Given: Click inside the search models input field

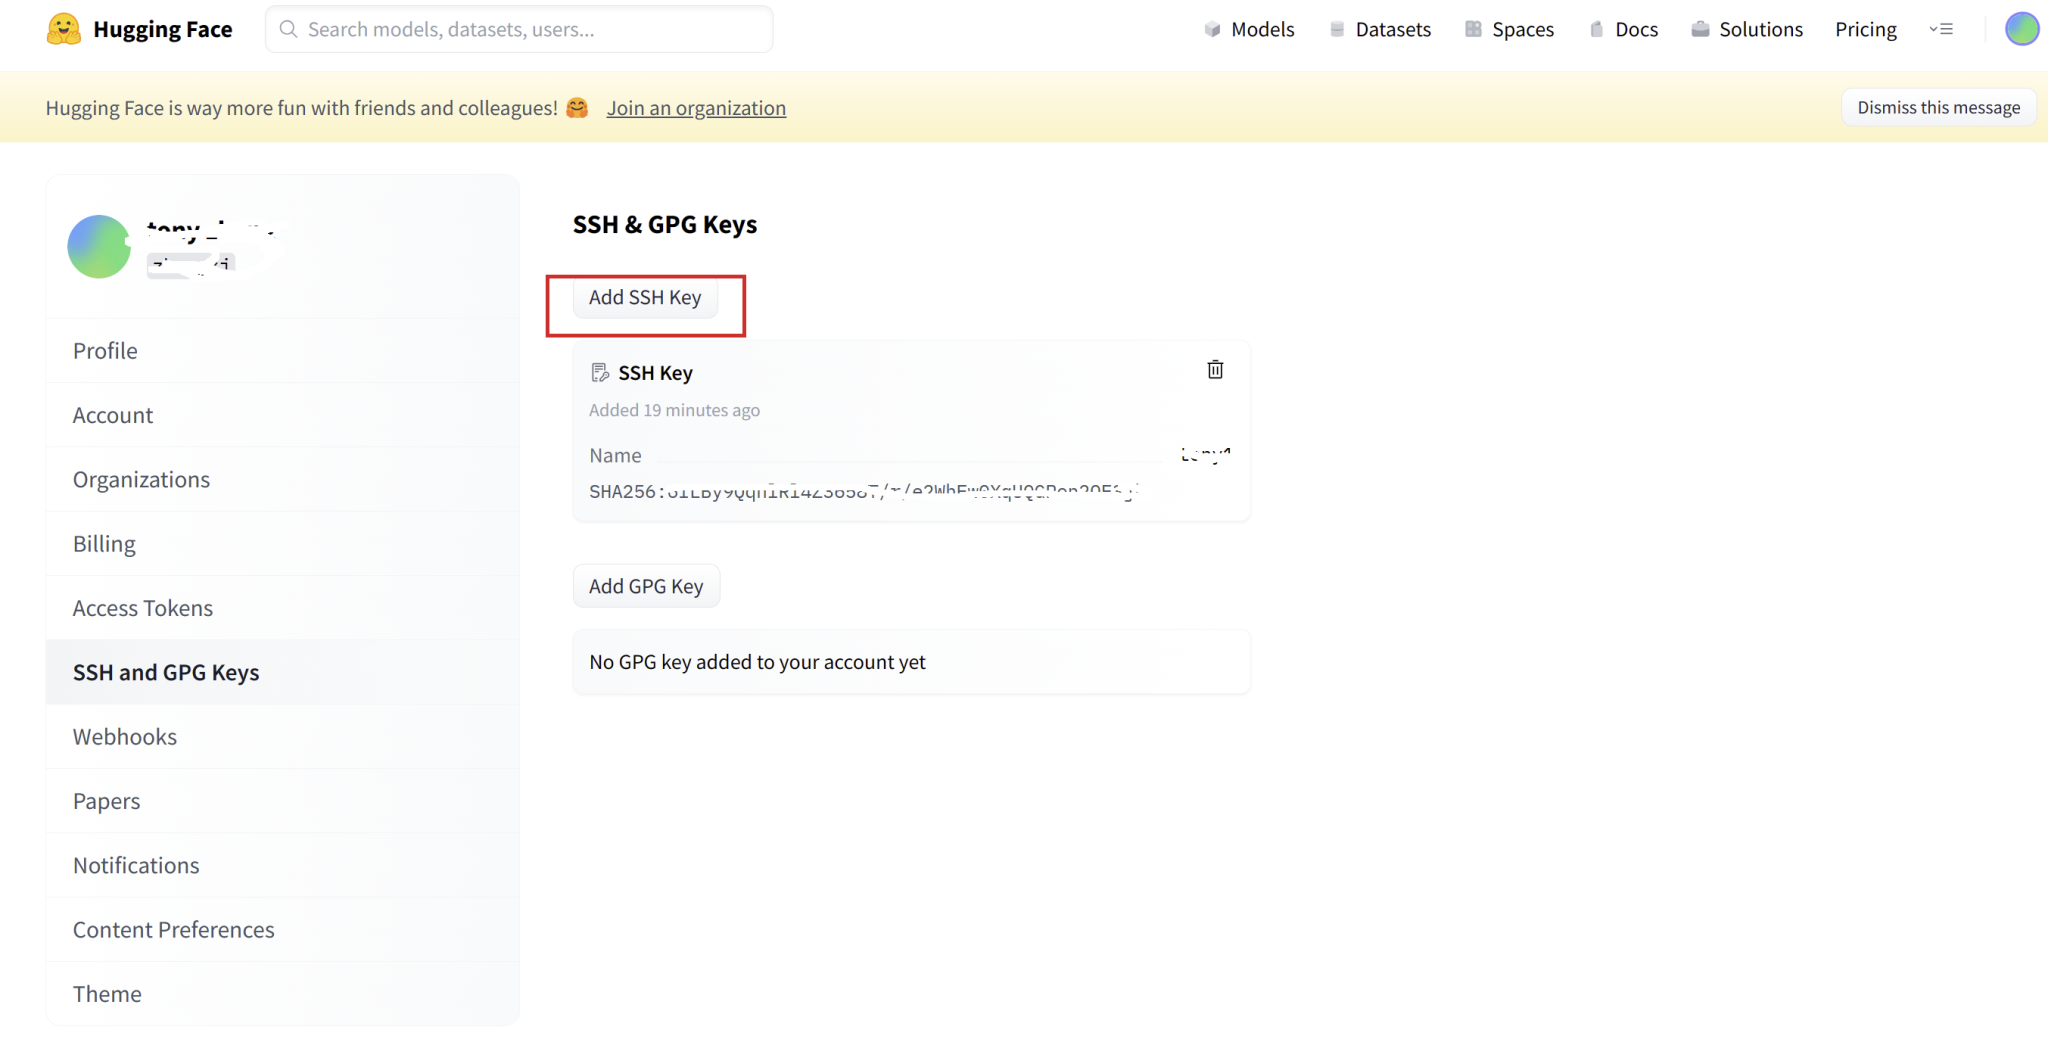Looking at the screenshot, I should [518, 29].
